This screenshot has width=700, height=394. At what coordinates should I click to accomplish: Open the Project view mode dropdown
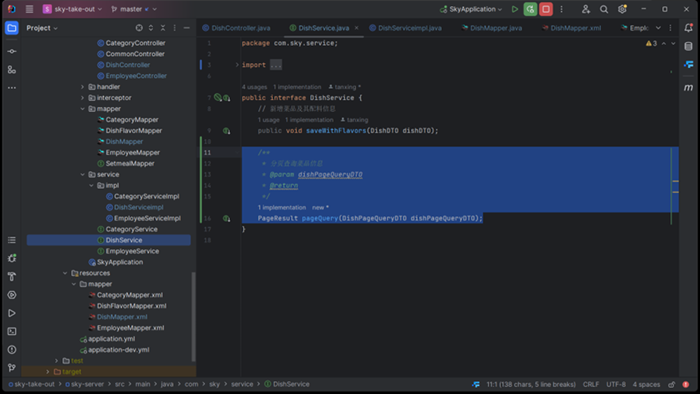click(42, 28)
